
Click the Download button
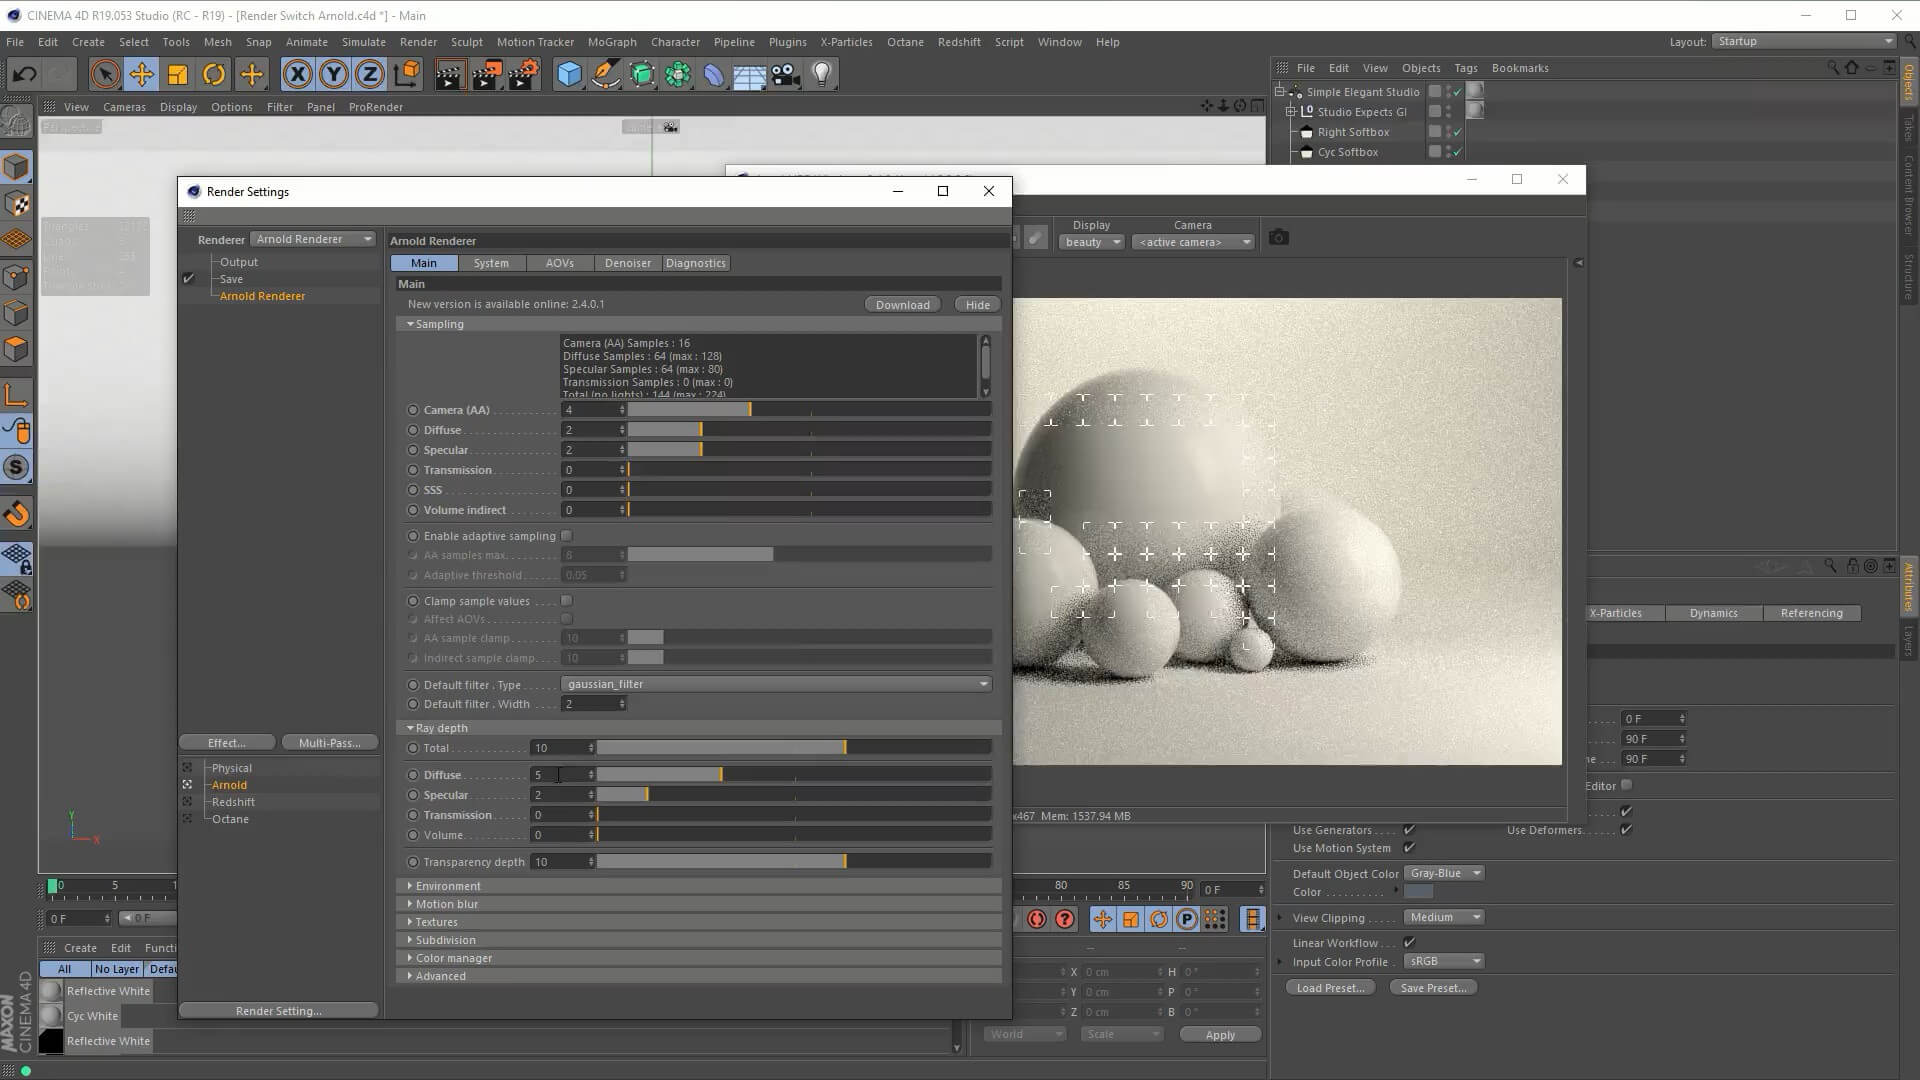click(x=902, y=305)
